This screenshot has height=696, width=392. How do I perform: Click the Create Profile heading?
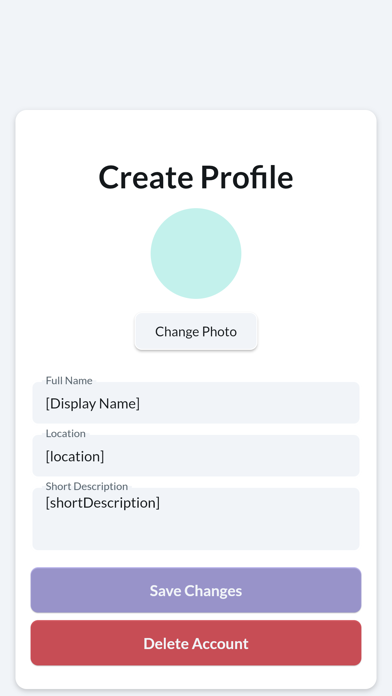pos(196,177)
